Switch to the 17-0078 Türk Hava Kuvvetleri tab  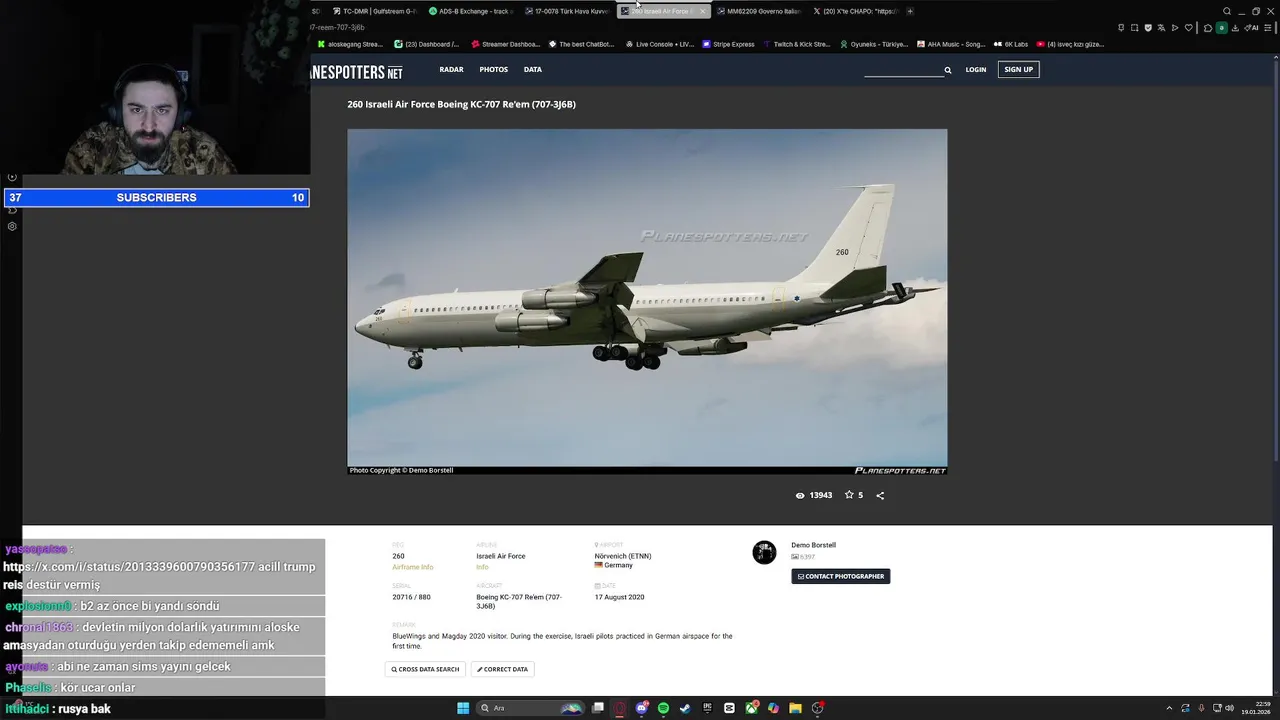coord(565,11)
